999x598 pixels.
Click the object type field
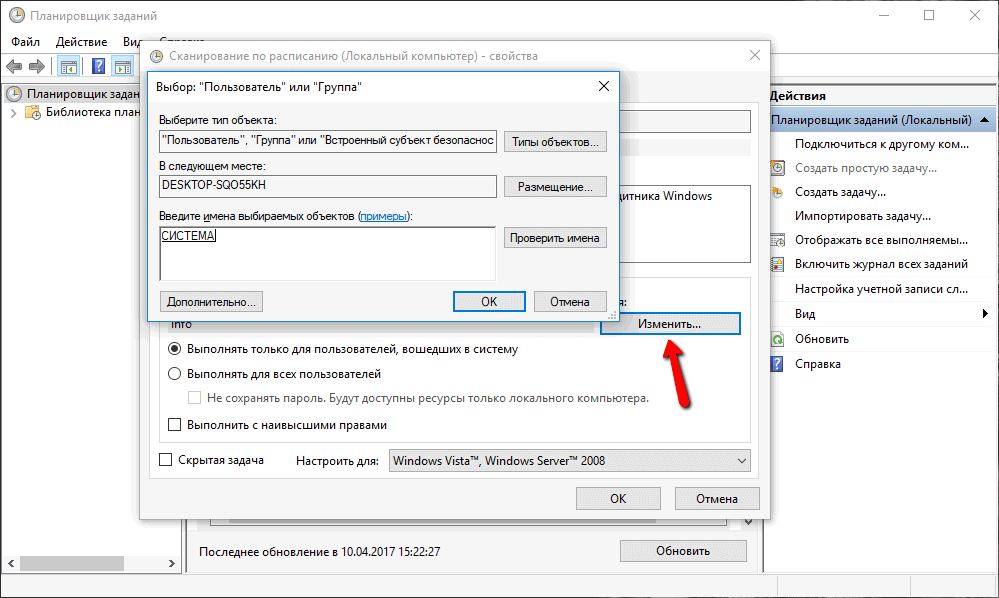[327, 141]
